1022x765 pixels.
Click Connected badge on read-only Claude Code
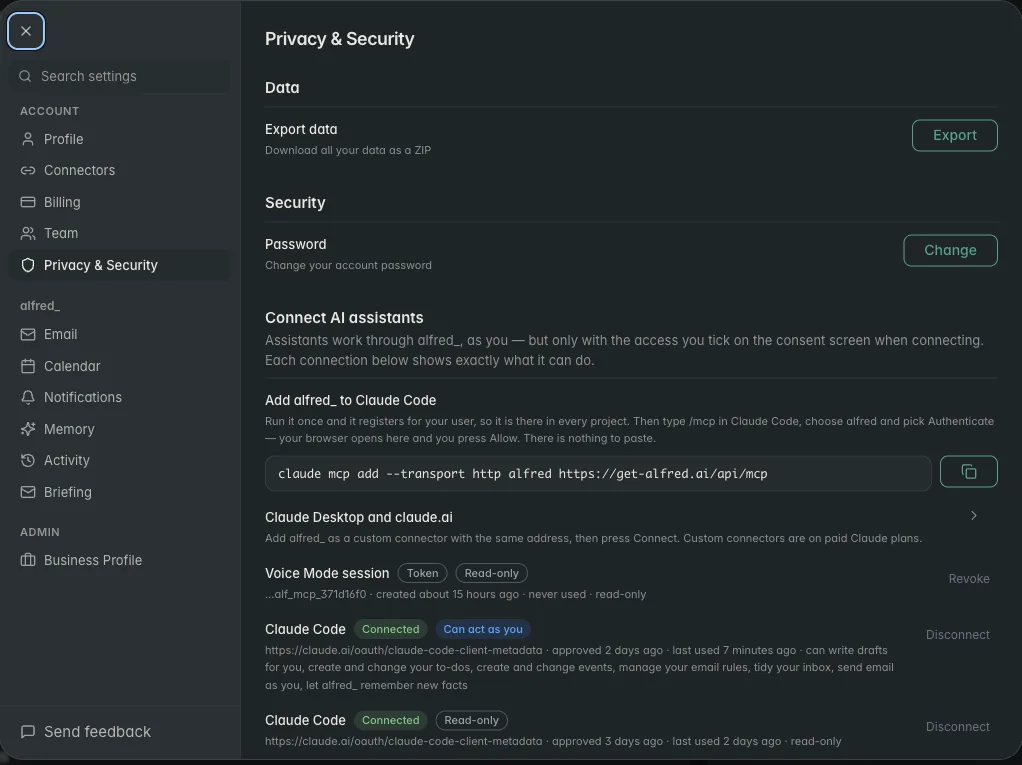pos(390,720)
